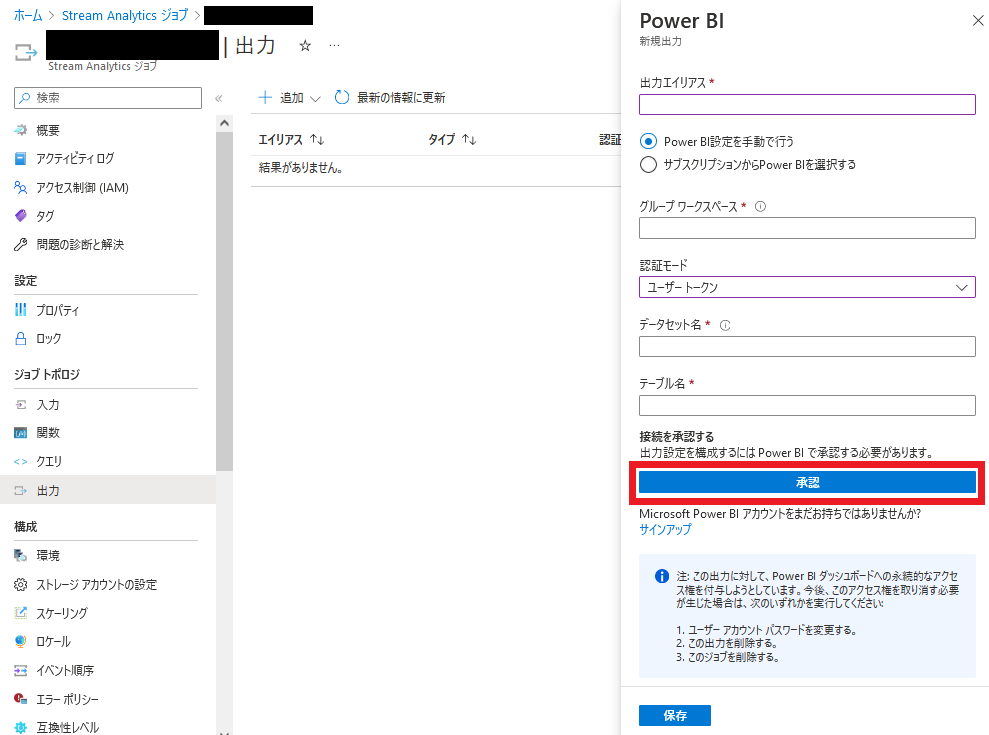Click the favorite star icon beside 出力 title

click(305, 46)
